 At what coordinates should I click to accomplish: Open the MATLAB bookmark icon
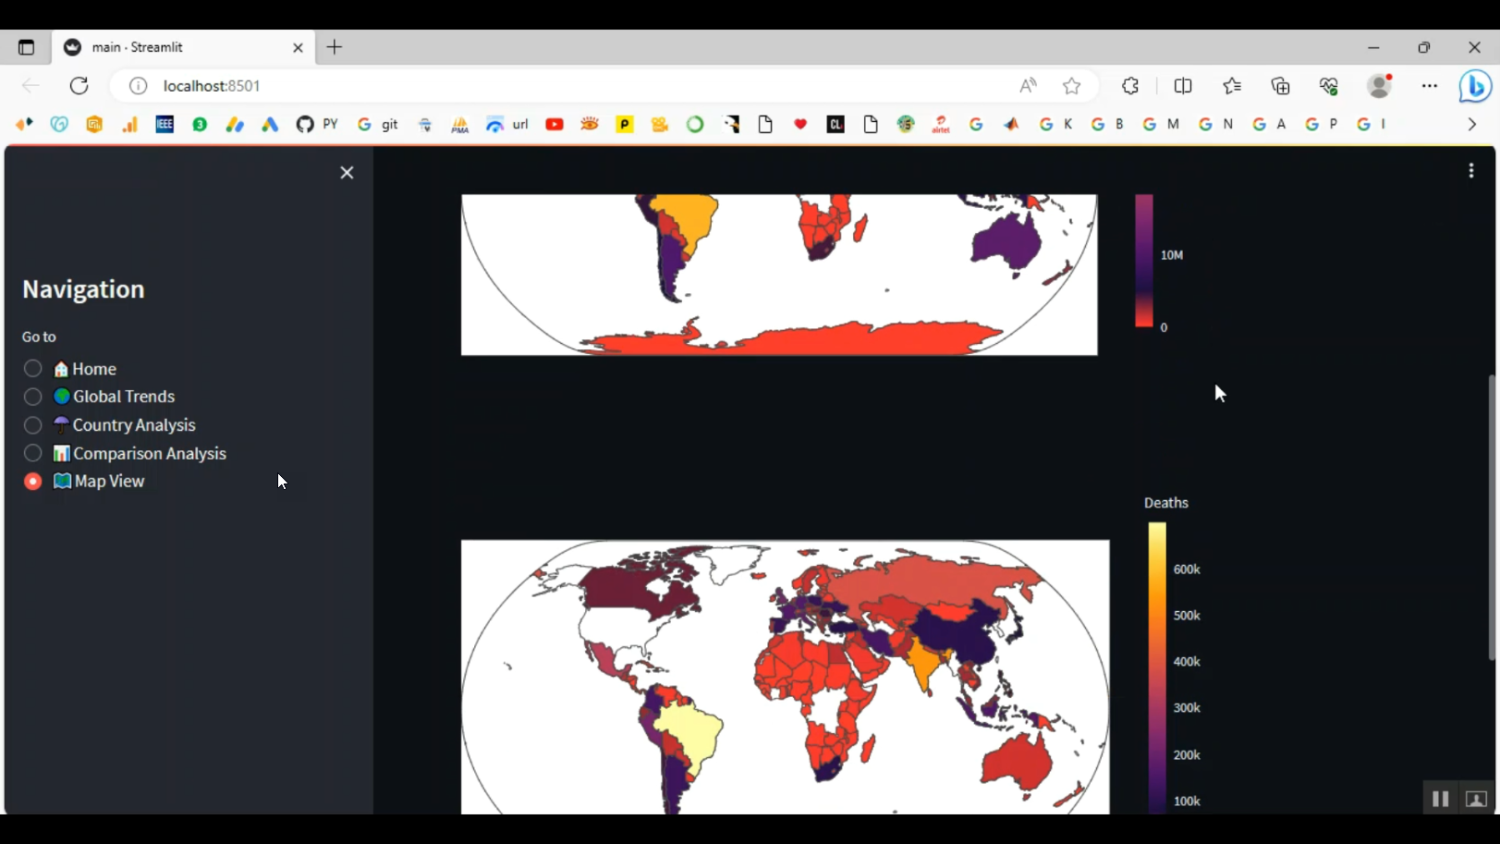pyautogui.click(x=1012, y=124)
